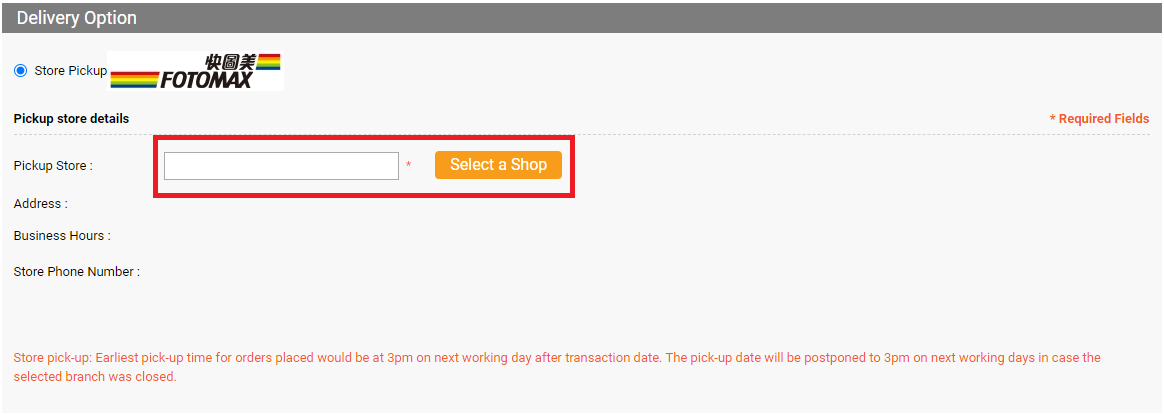The width and height of the screenshot is (1164, 414).
Task: Click the Pickup store details heading
Action: (71, 118)
